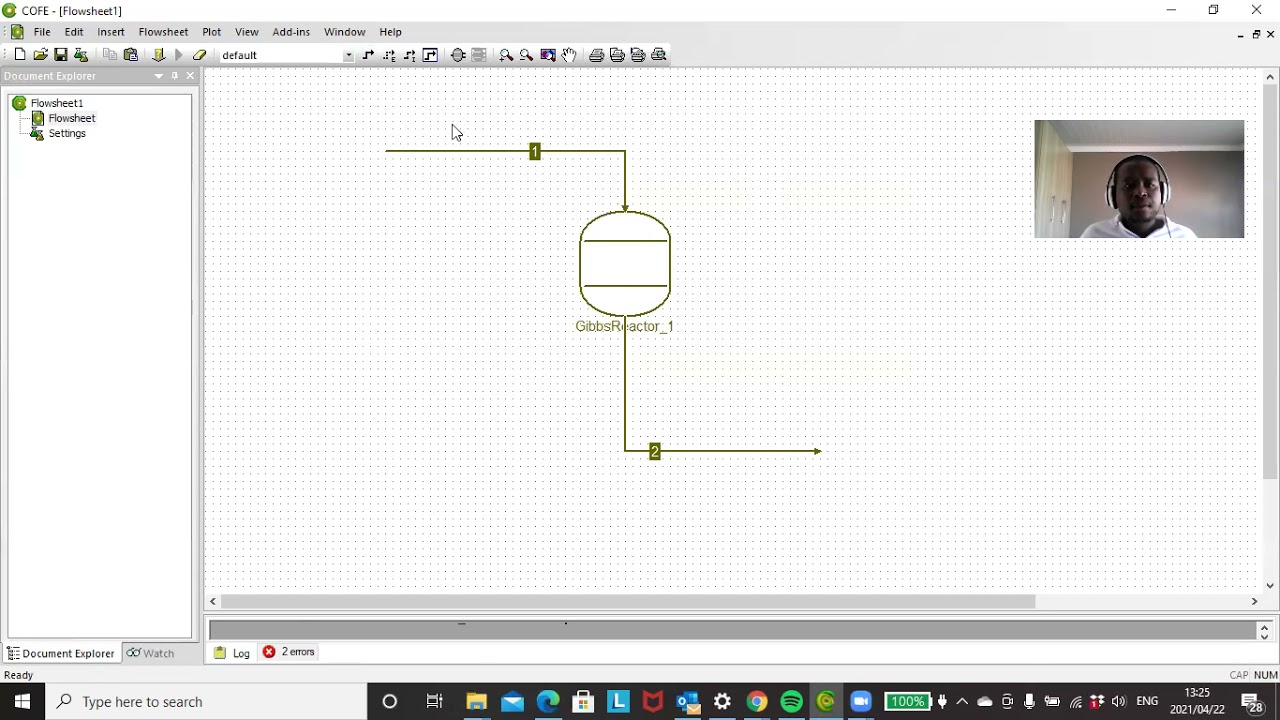Select the hand pan tool

tap(569, 55)
